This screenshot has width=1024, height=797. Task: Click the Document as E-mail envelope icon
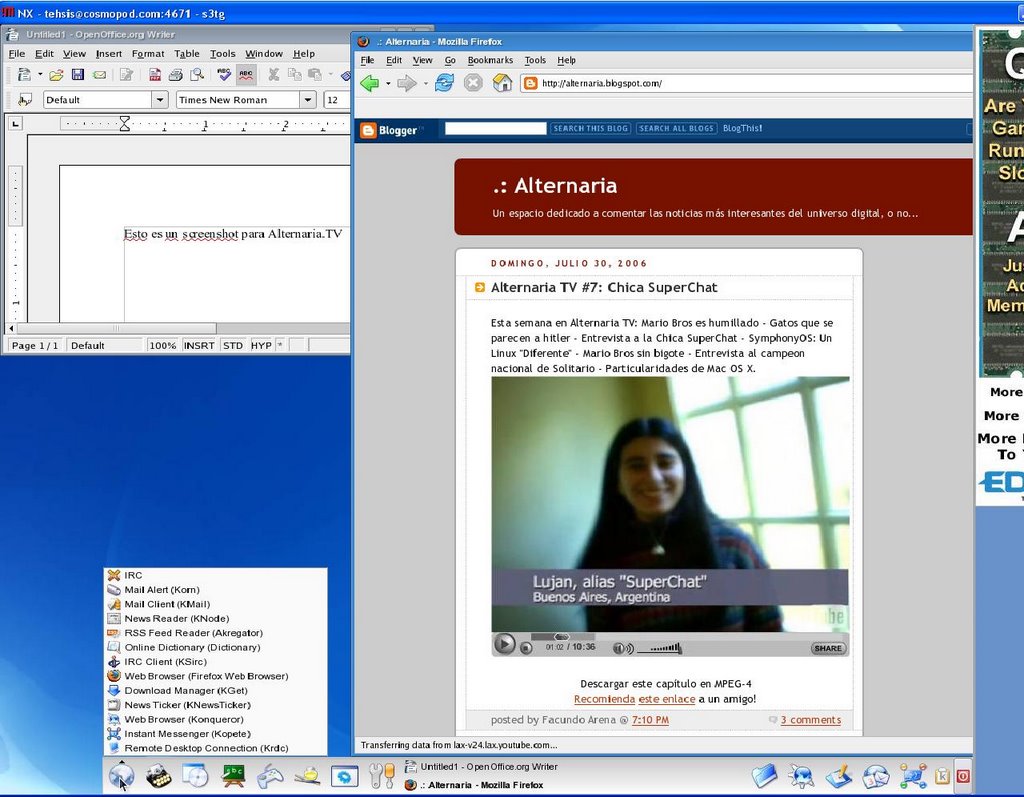99,74
